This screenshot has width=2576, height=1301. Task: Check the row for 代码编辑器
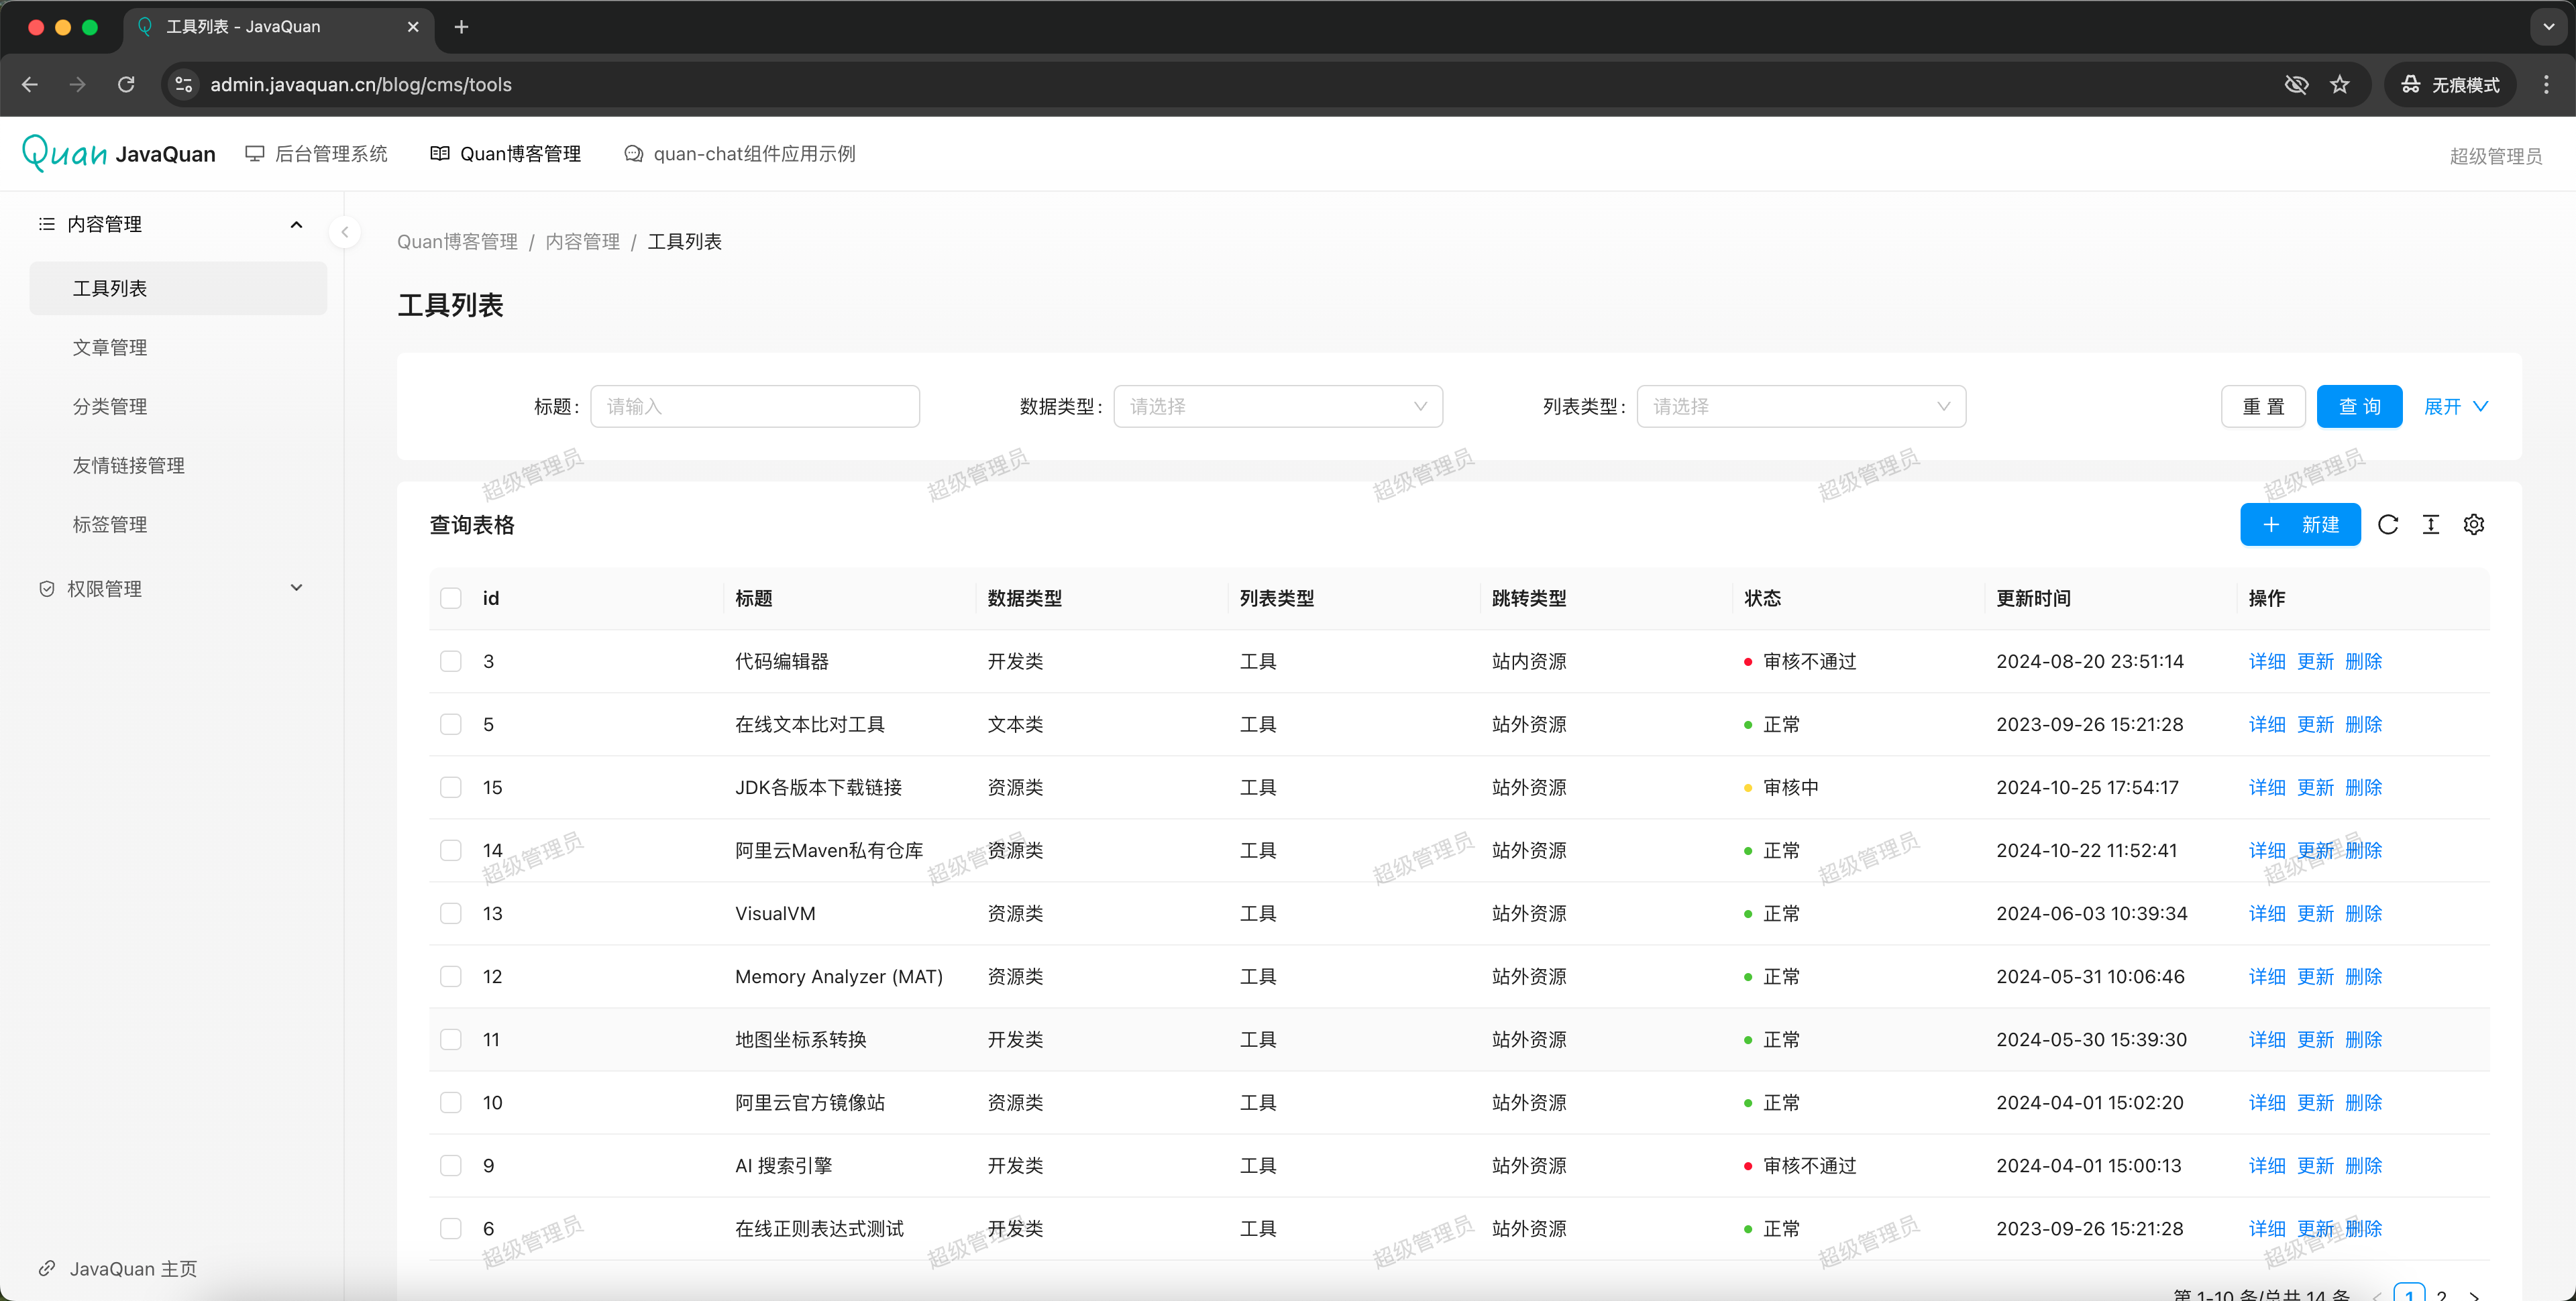451,661
